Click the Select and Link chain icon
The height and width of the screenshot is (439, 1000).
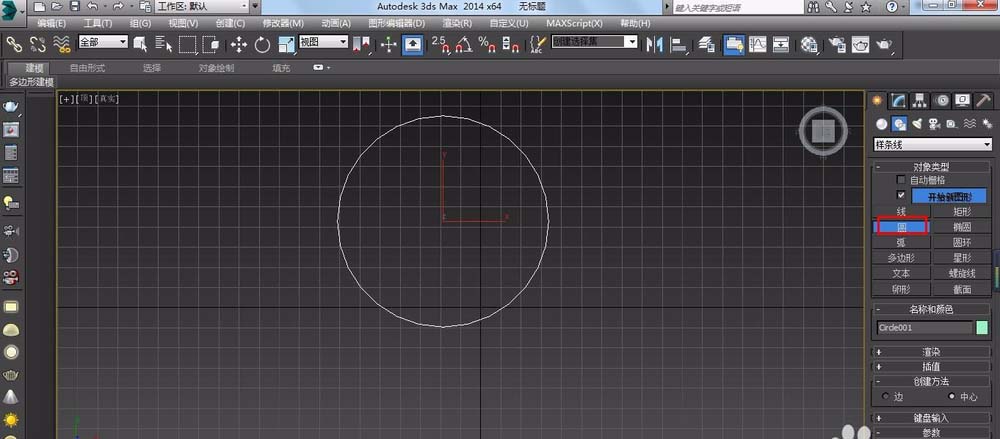click(x=14, y=44)
